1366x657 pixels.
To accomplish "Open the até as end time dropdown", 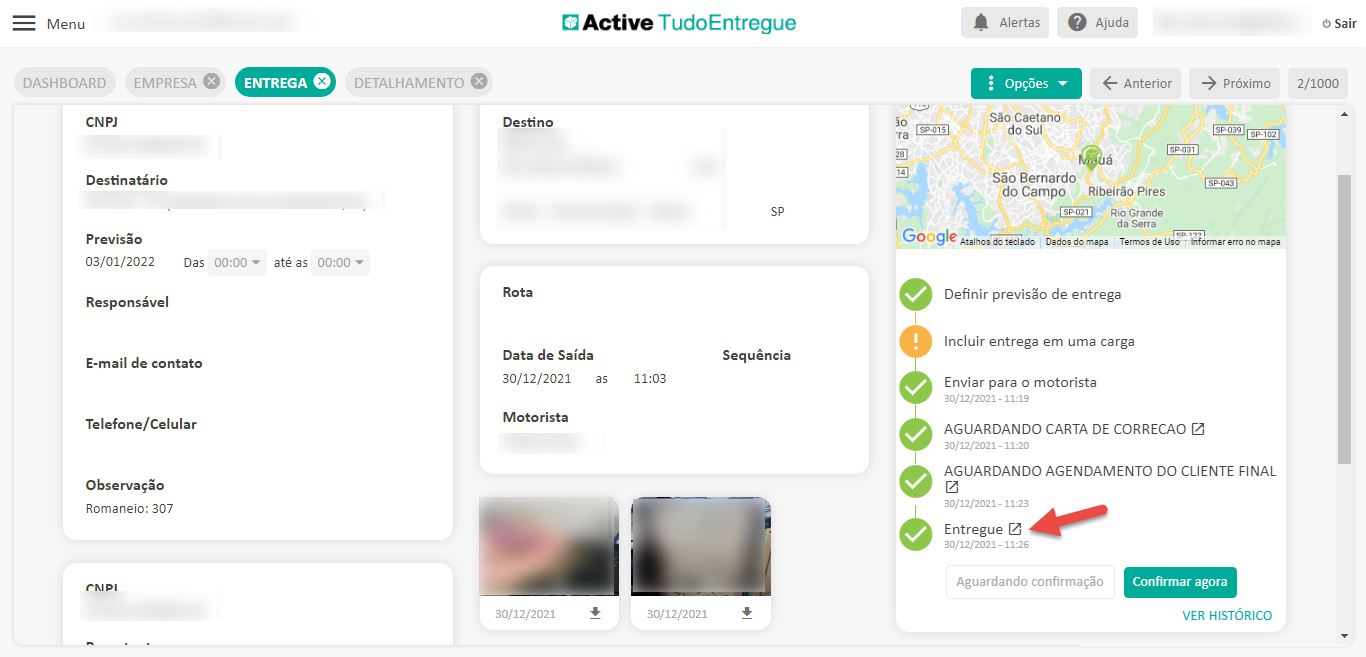I will pos(340,263).
